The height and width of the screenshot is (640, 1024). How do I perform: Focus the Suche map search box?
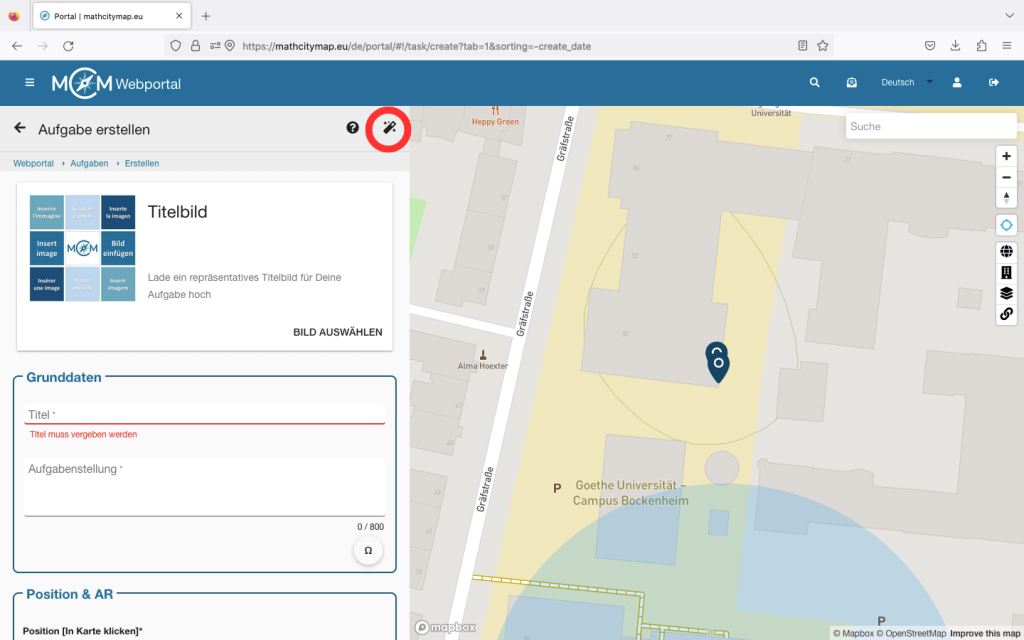(x=930, y=127)
